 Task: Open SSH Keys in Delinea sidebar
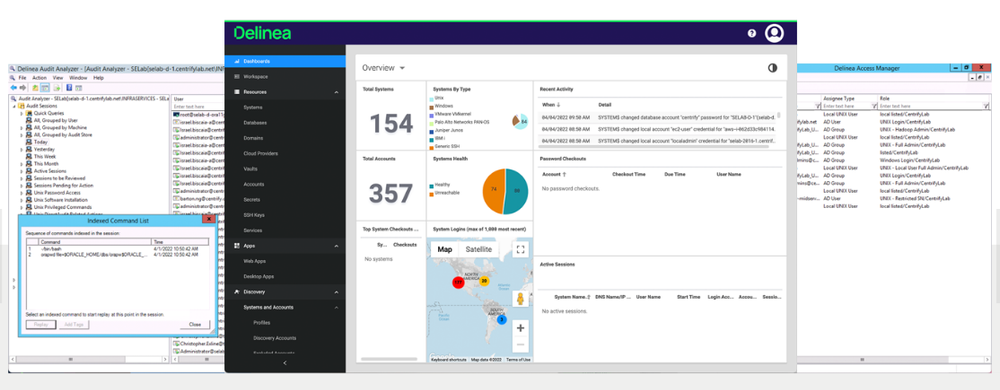[x=254, y=215]
